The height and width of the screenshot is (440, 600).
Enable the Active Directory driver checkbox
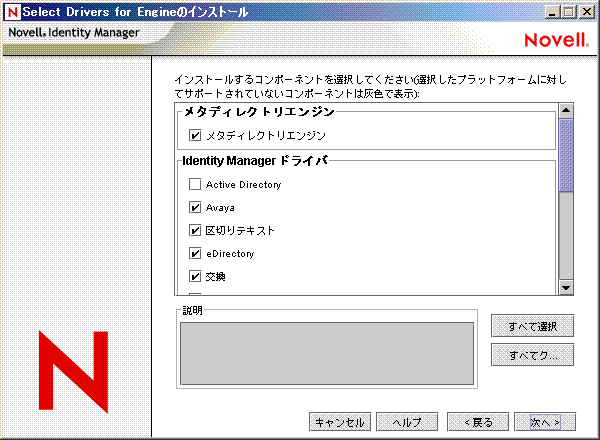click(195, 184)
